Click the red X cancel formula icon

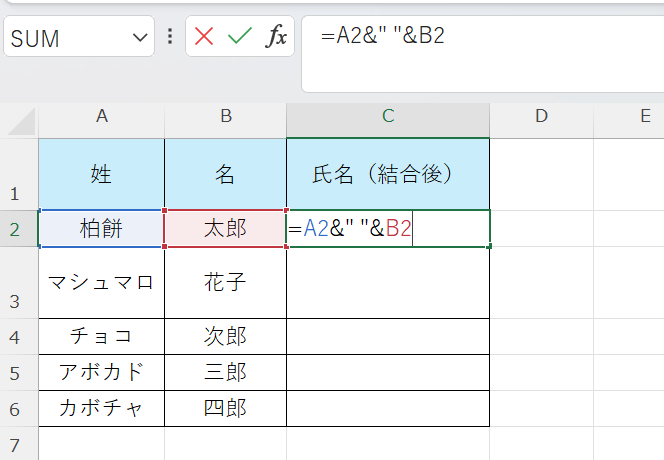click(x=204, y=37)
